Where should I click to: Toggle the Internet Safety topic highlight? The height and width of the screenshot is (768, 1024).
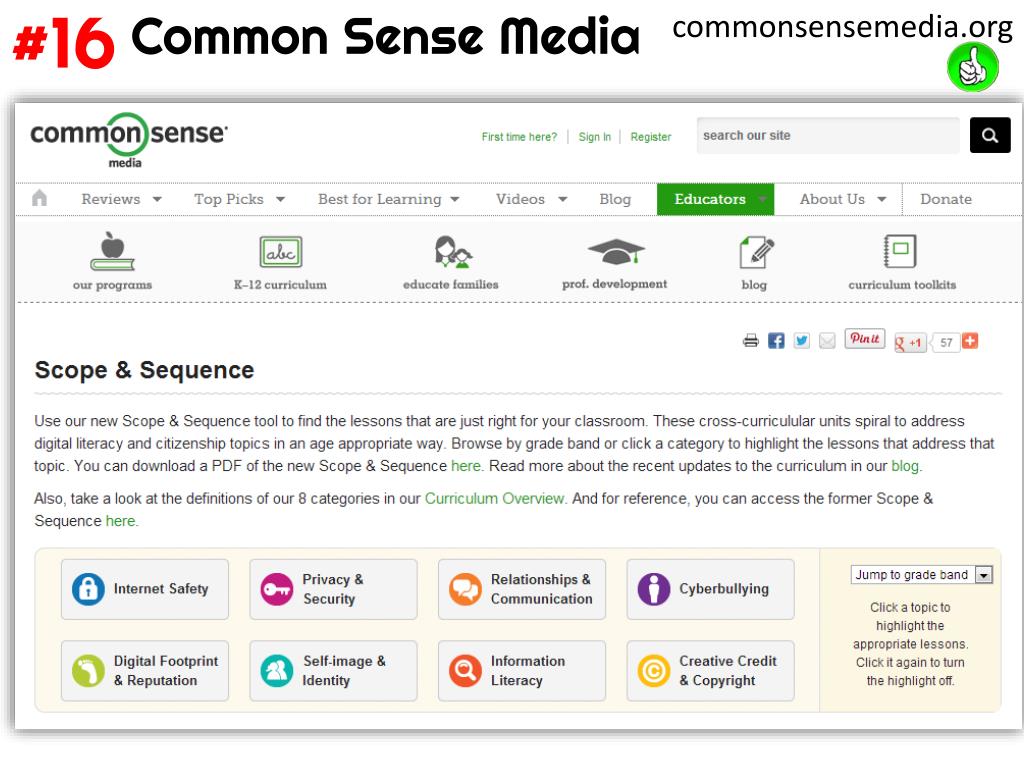[x=145, y=589]
